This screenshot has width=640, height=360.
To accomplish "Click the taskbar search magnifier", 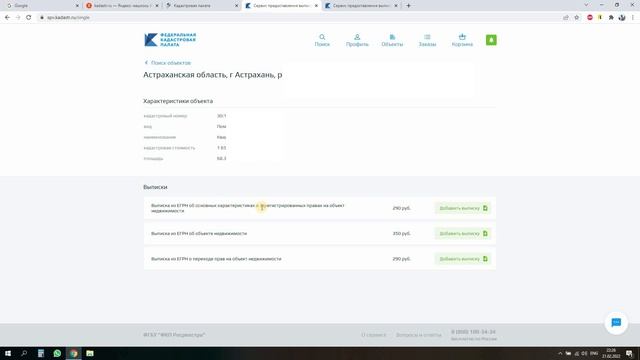I will (24, 353).
